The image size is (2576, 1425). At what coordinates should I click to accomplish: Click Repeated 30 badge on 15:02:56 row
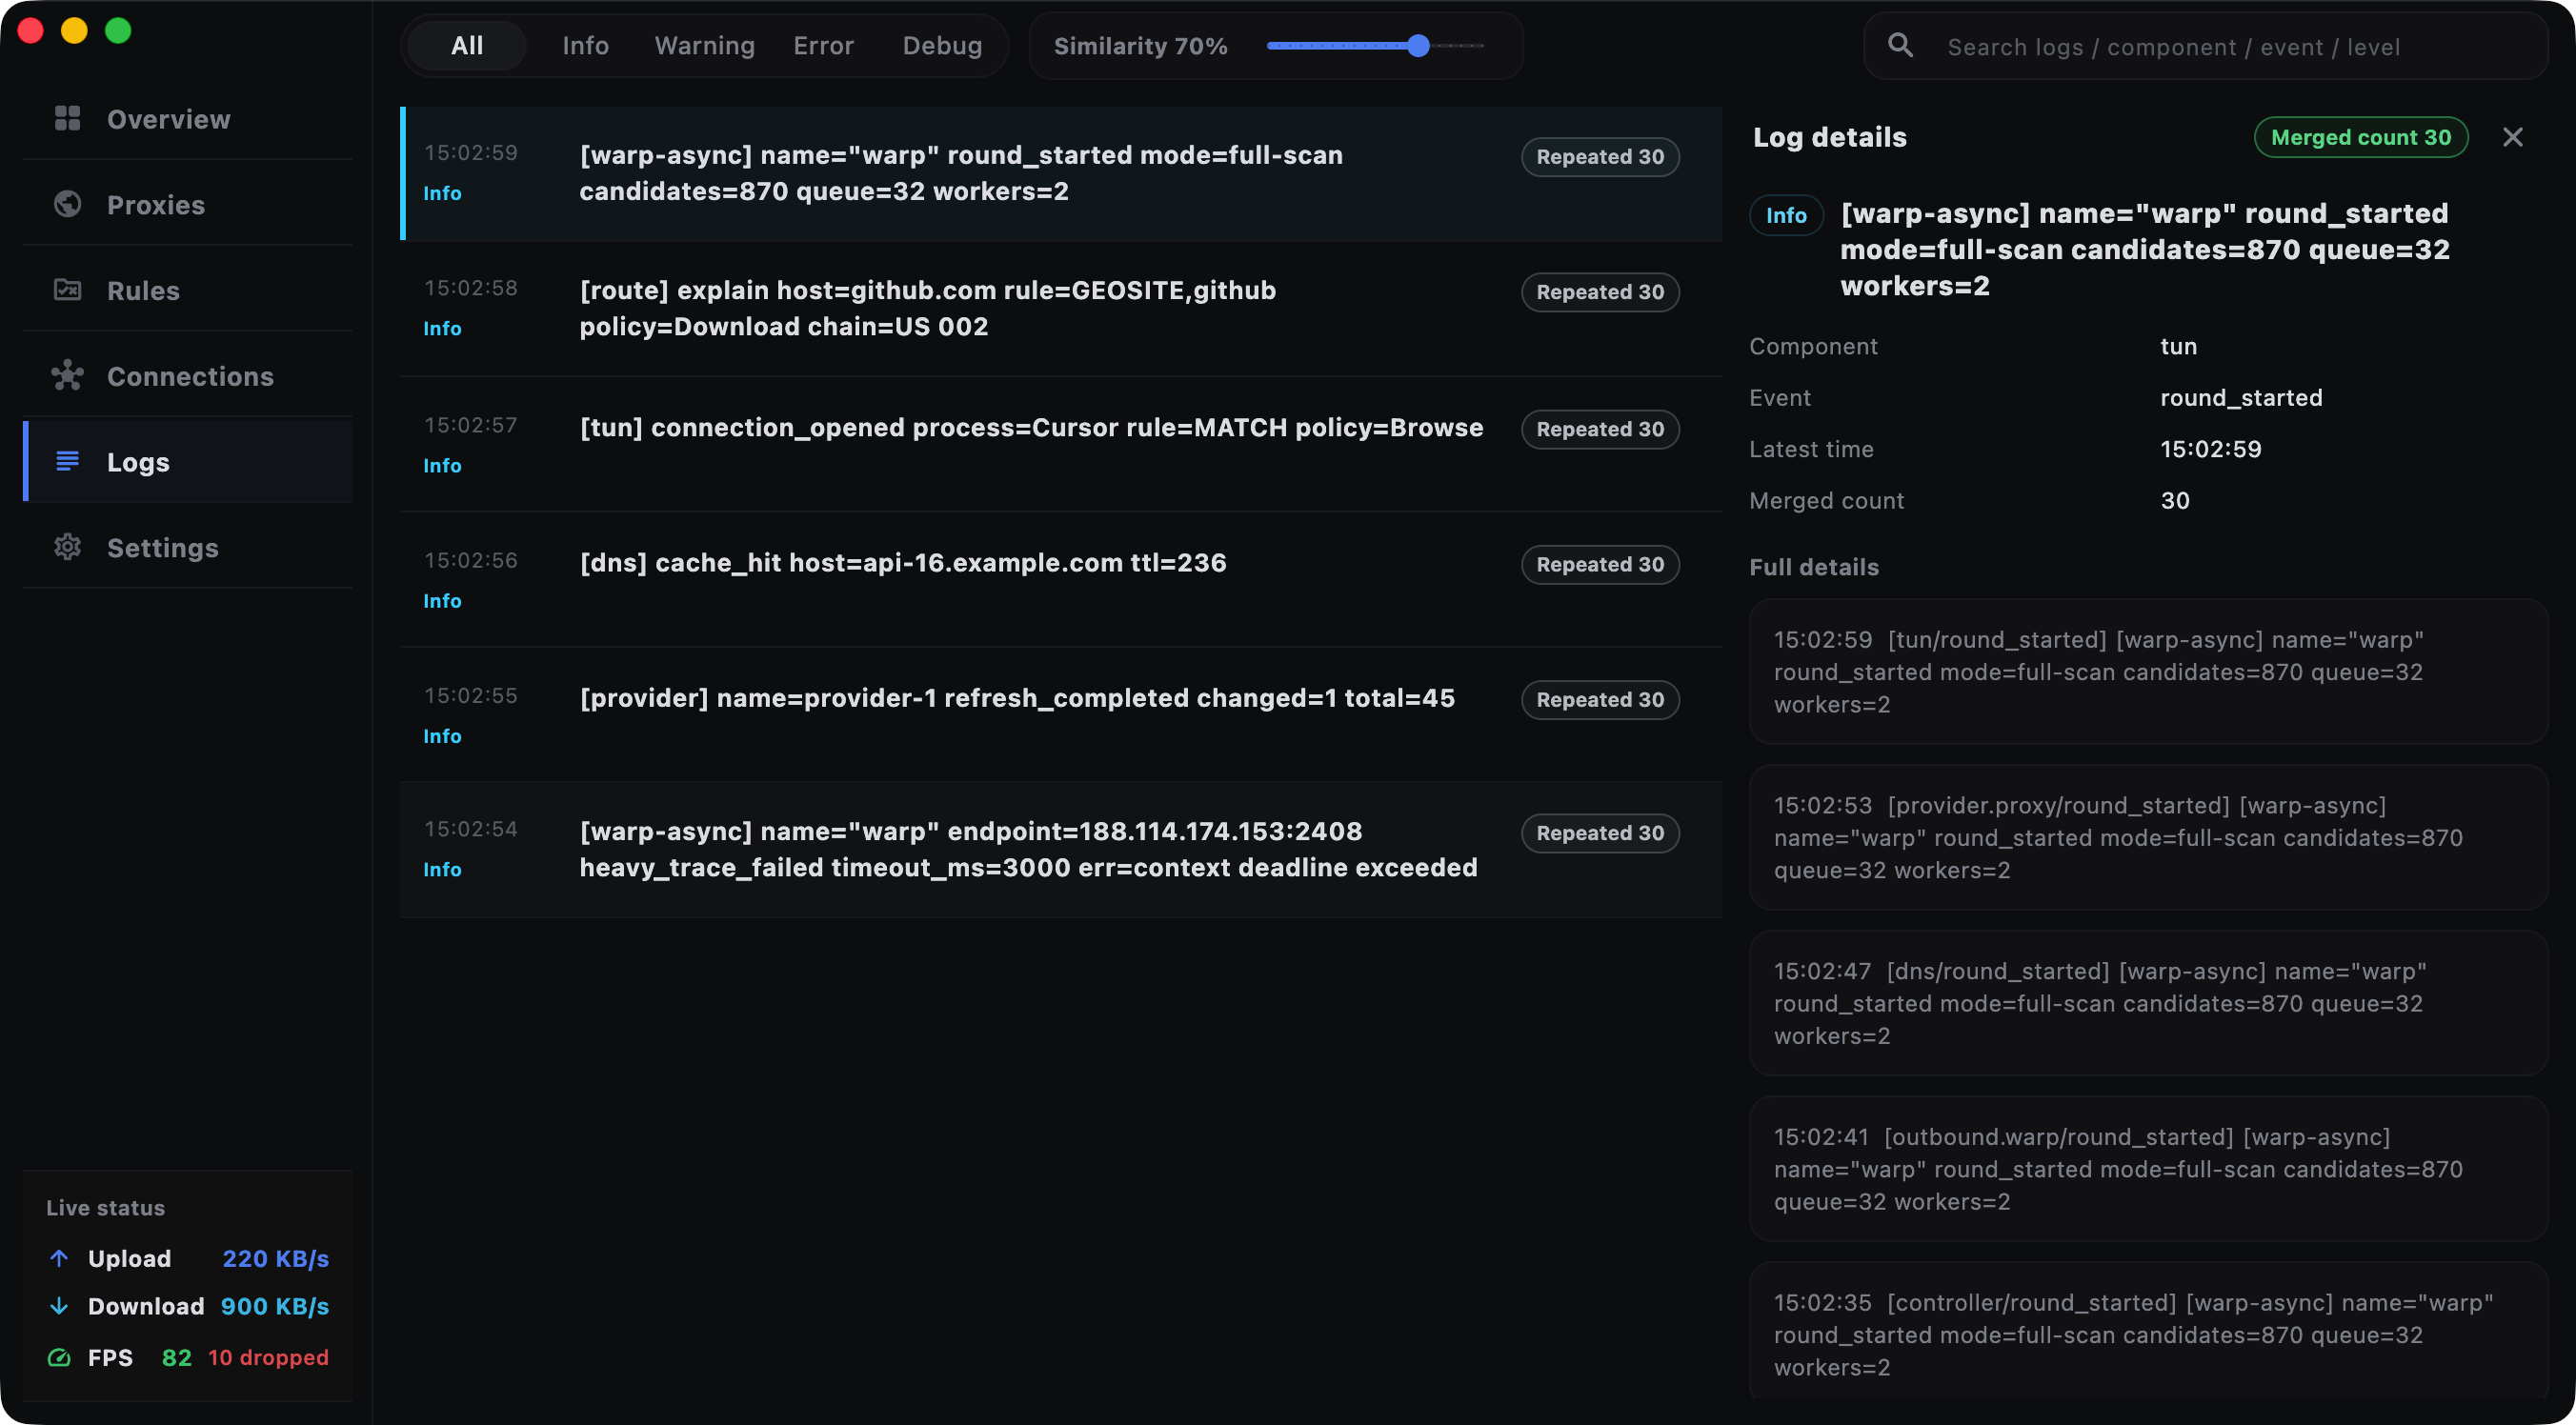click(1600, 564)
